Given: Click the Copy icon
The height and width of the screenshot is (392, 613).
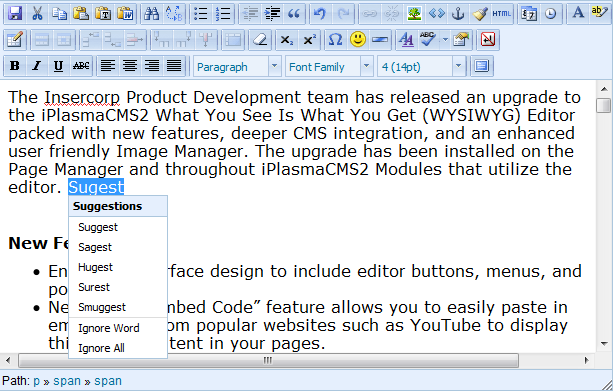Looking at the screenshot, I should tap(59, 14).
